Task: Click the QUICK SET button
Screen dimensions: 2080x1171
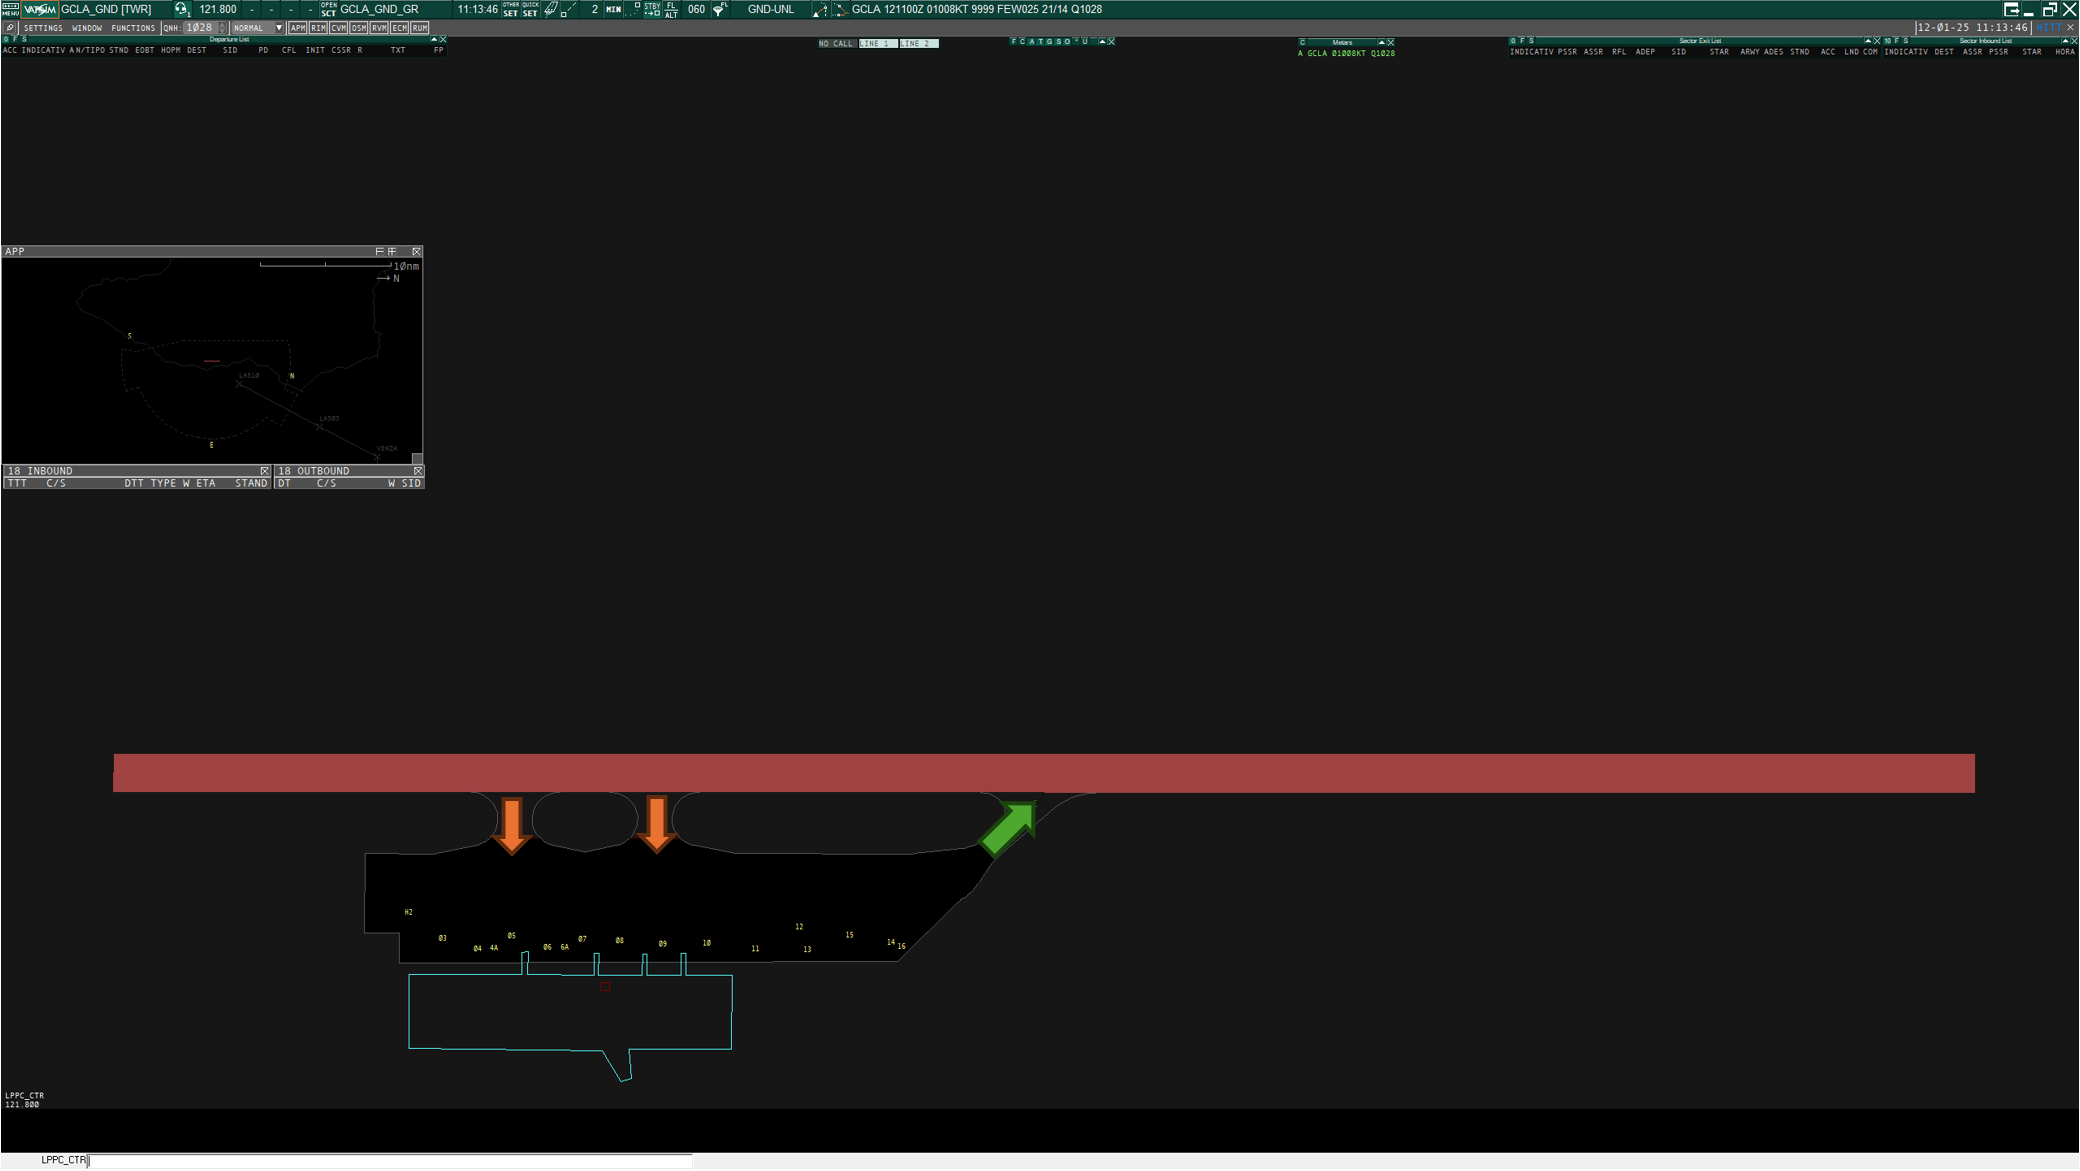Action: click(x=530, y=9)
